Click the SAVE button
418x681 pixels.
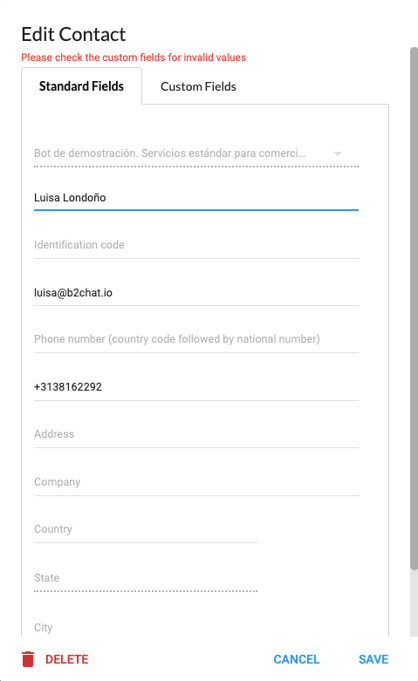coord(373,659)
